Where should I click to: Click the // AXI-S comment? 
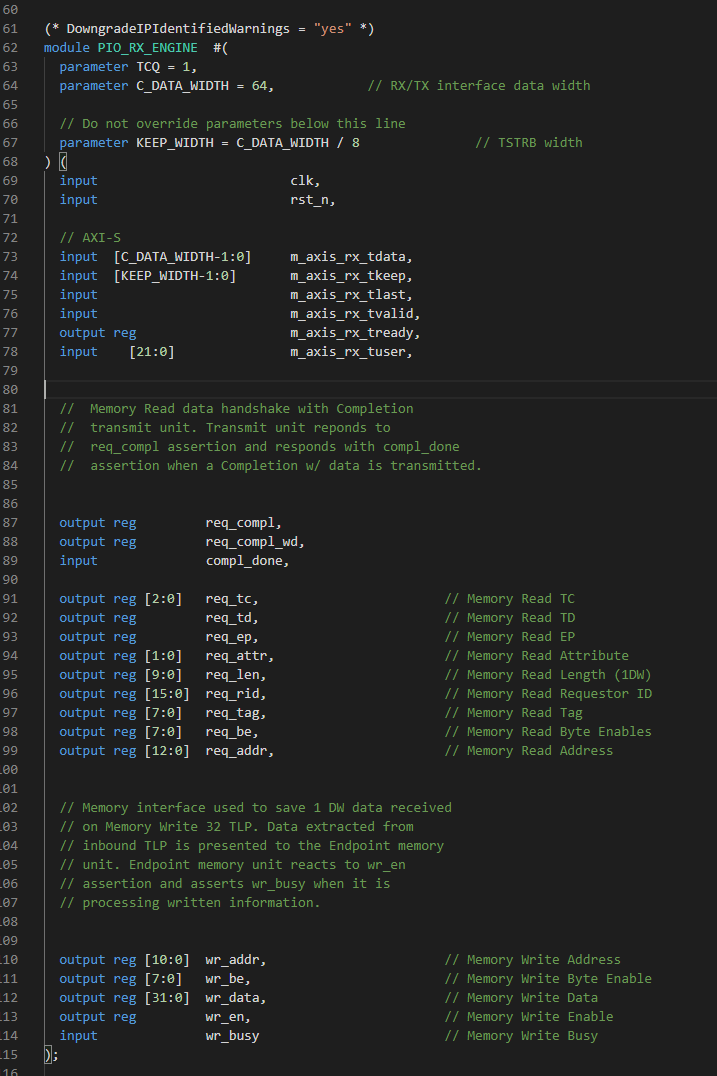90,237
